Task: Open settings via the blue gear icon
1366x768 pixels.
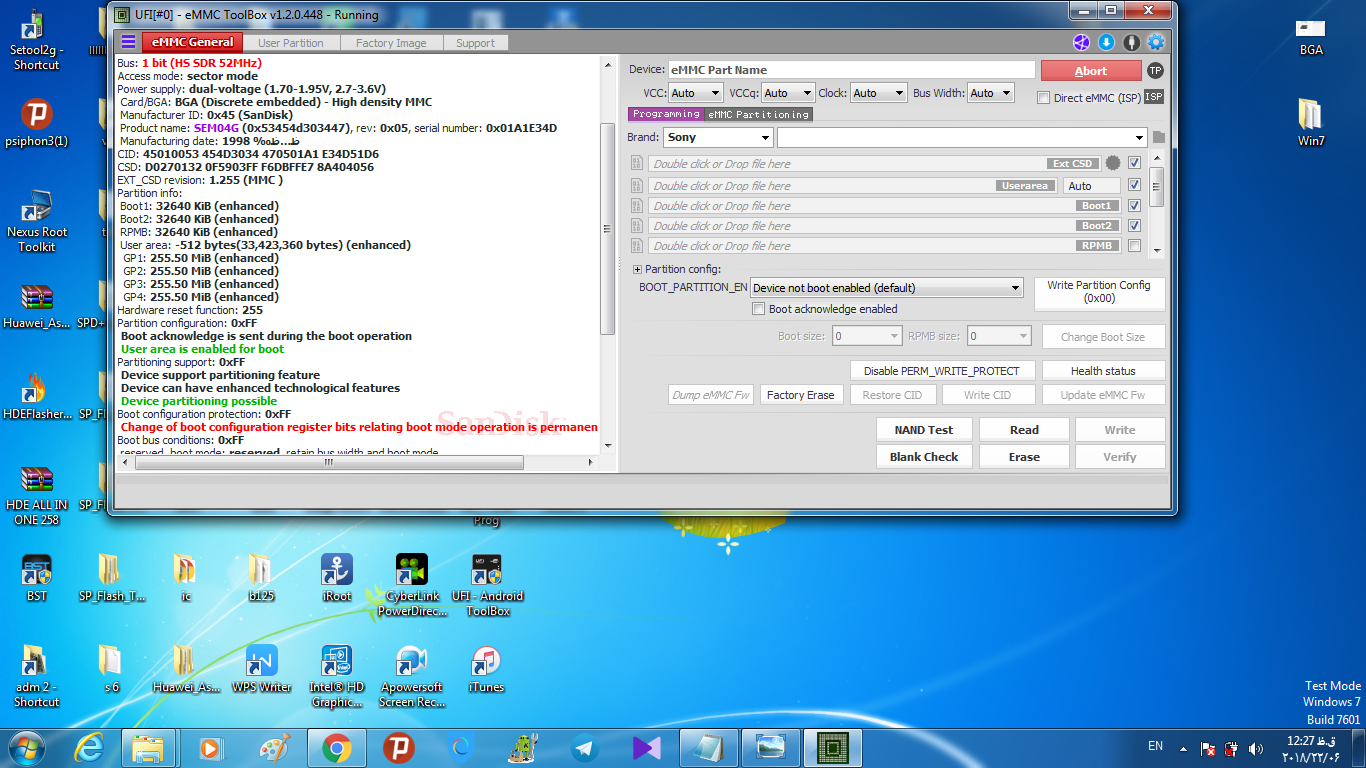Action: (1156, 42)
